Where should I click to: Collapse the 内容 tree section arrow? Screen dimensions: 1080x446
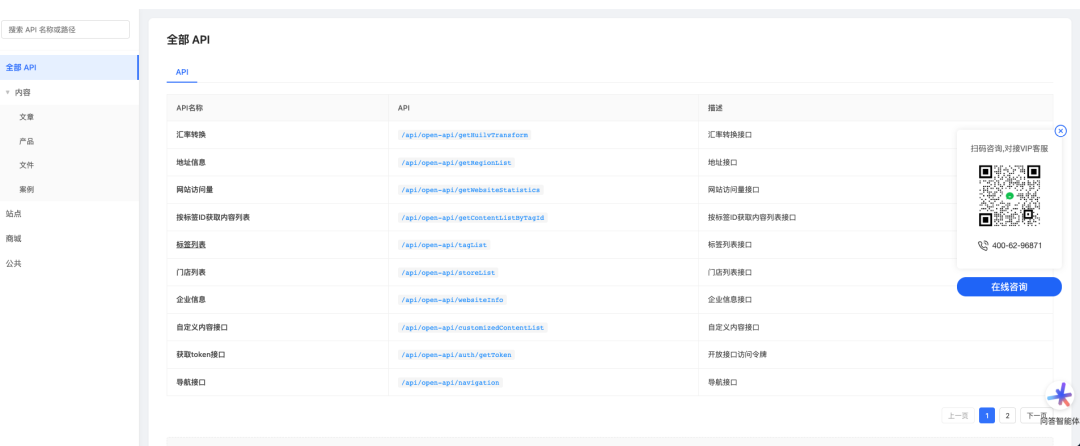click(8, 92)
